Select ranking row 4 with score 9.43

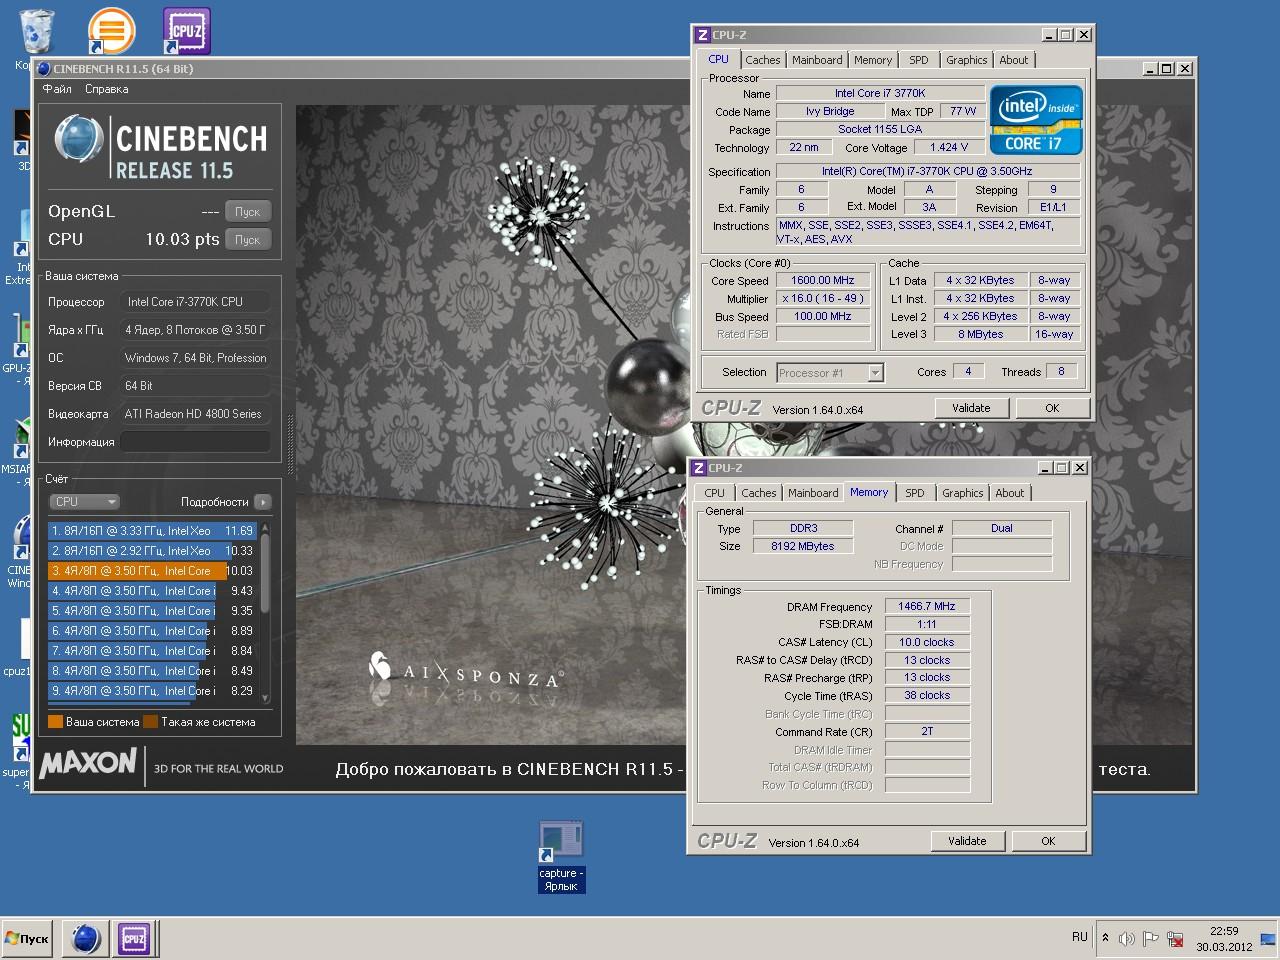(152, 591)
